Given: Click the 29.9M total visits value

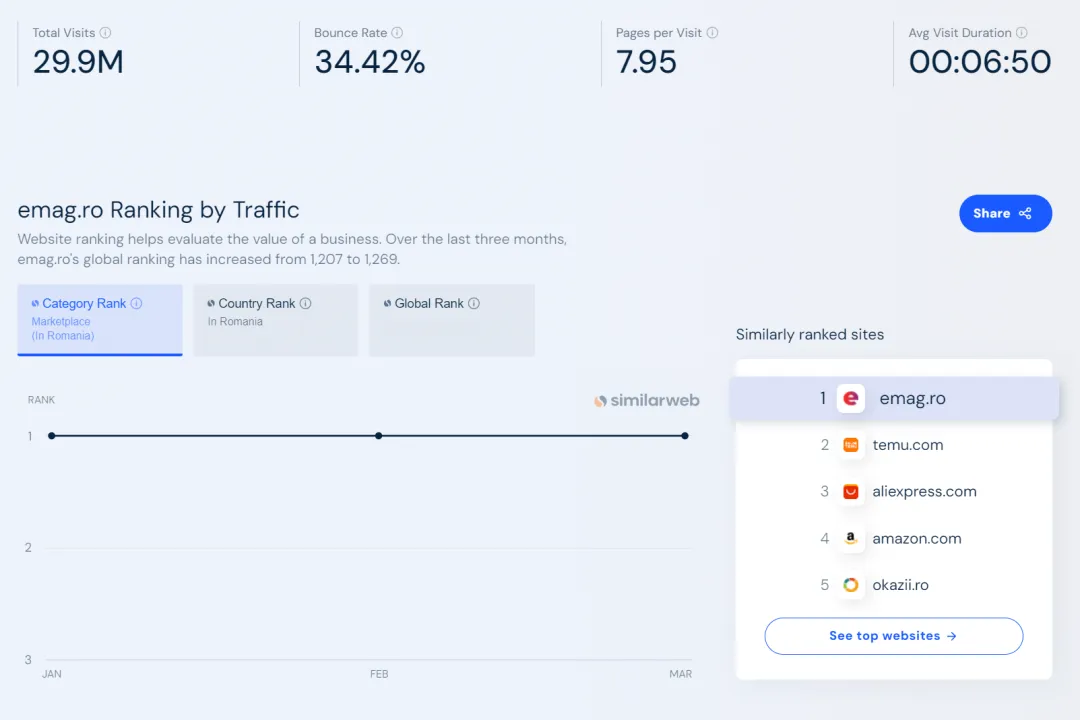Looking at the screenshot, I should point(78,62).
